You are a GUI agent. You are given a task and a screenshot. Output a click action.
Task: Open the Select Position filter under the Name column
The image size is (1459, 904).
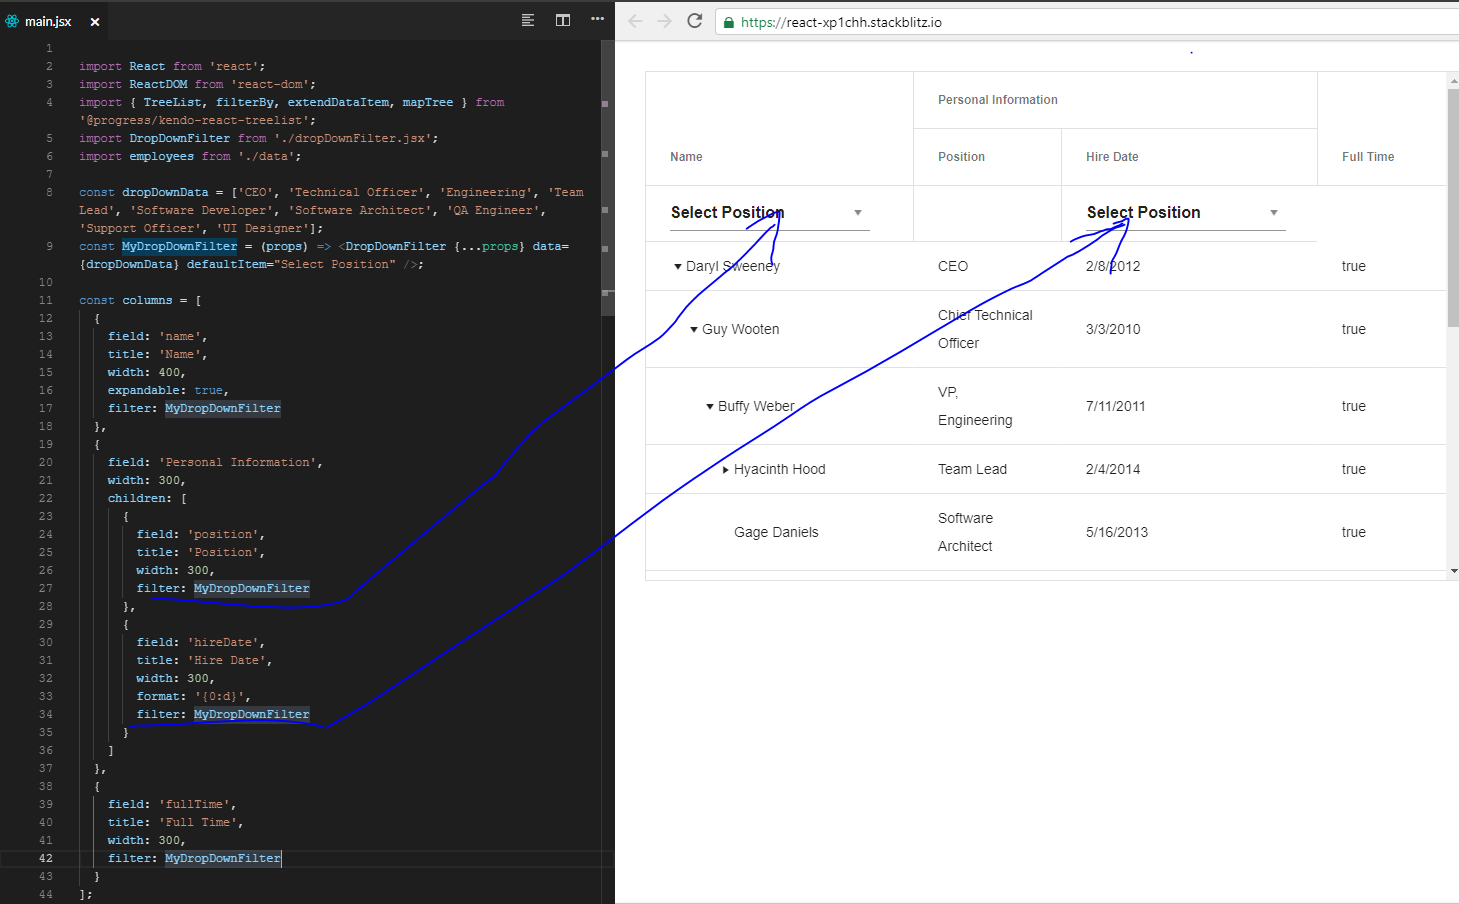coord(857,213)
